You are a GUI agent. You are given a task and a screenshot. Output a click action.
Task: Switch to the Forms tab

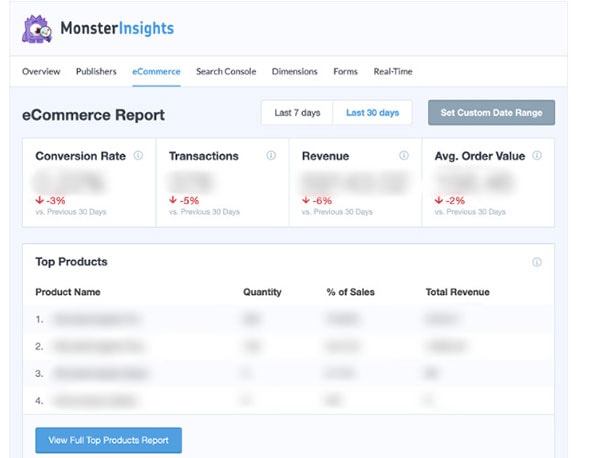[x=345, y=72]
